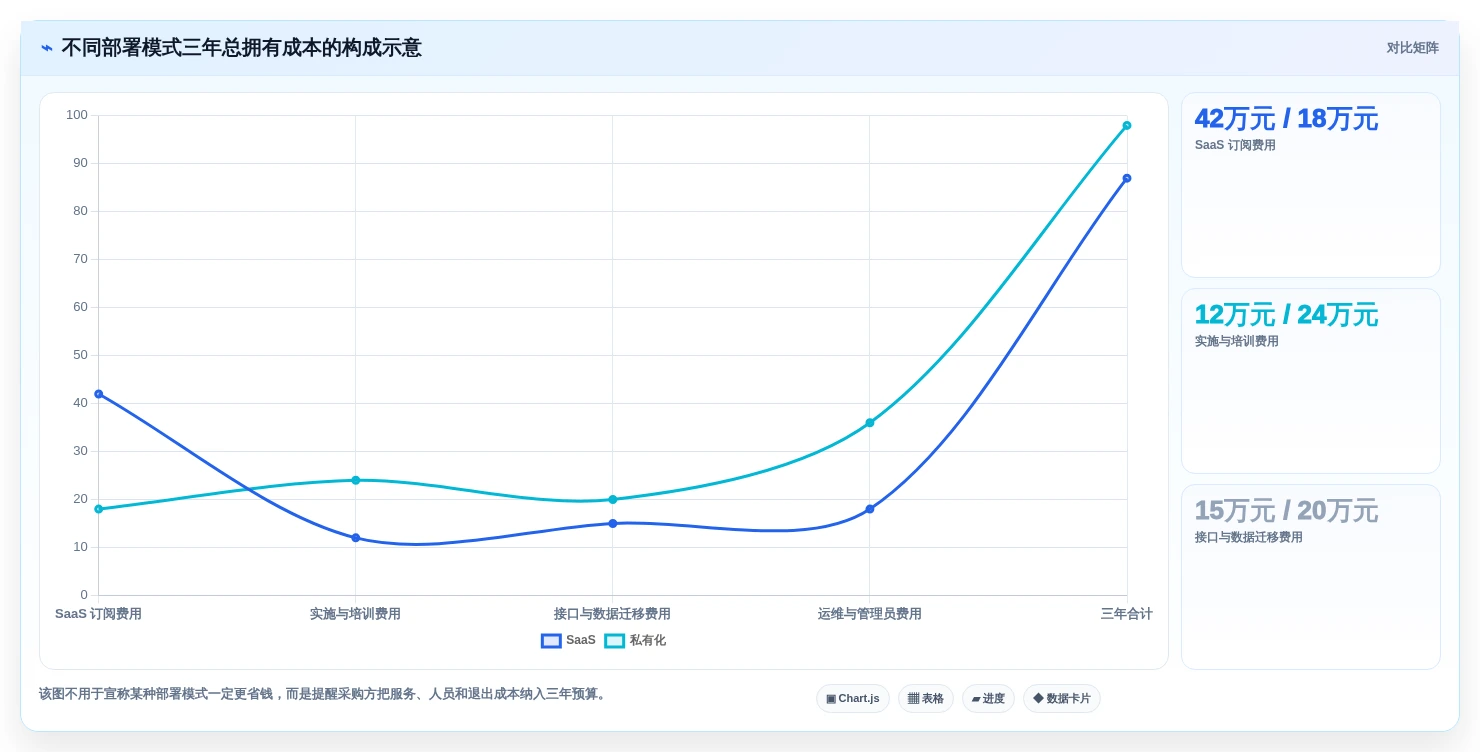Viewport: 1480px width, 752px height.
Task: Click the SaaS legend color box
Action: (551, 641)
